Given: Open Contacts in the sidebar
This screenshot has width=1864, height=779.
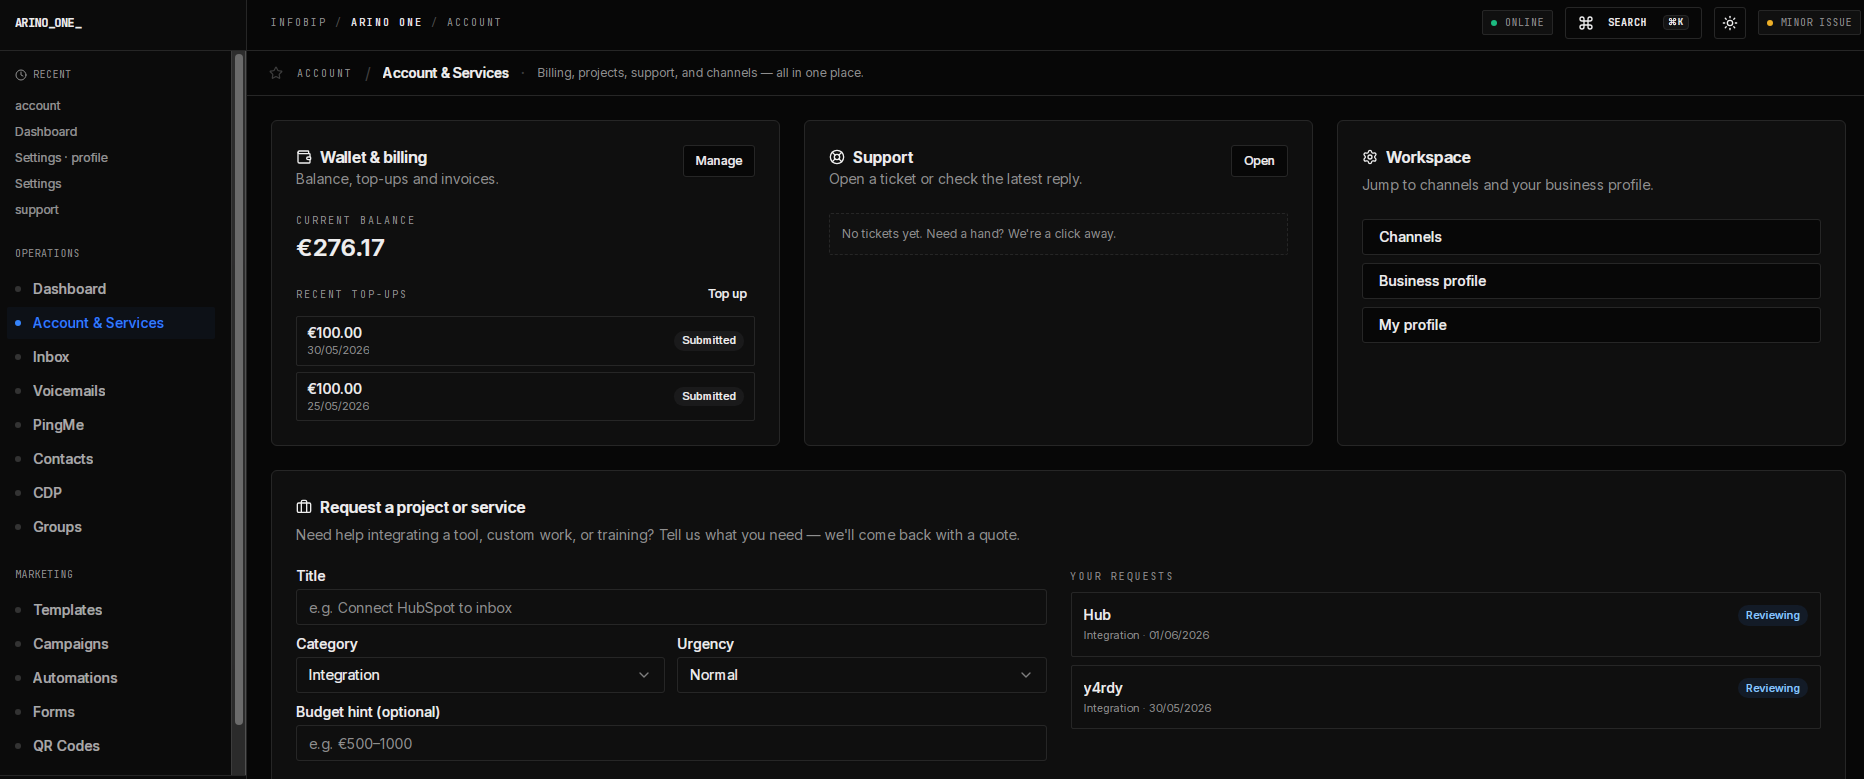Looking at the screenshot, I should pos(111,459).
